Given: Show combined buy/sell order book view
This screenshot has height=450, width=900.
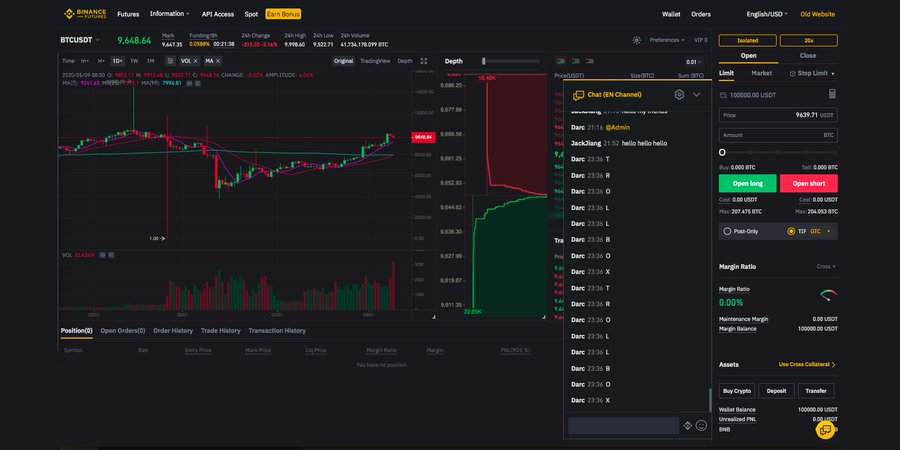Looking at the screenshot, I should (x=561, y=61).
